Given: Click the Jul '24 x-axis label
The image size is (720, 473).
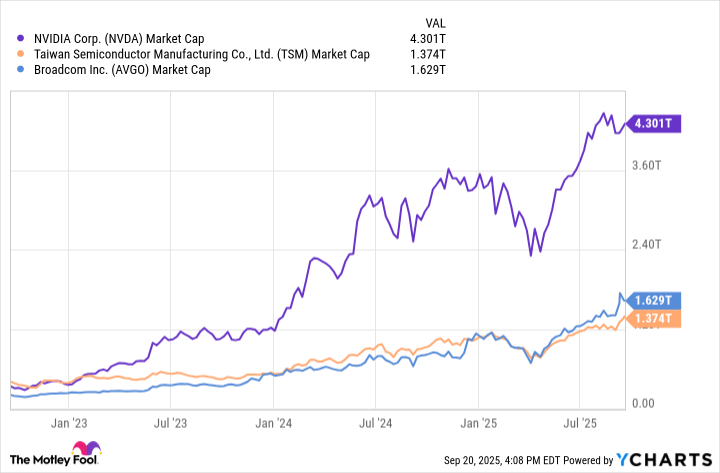Looking at the screenshot, I should coord(376,424).
